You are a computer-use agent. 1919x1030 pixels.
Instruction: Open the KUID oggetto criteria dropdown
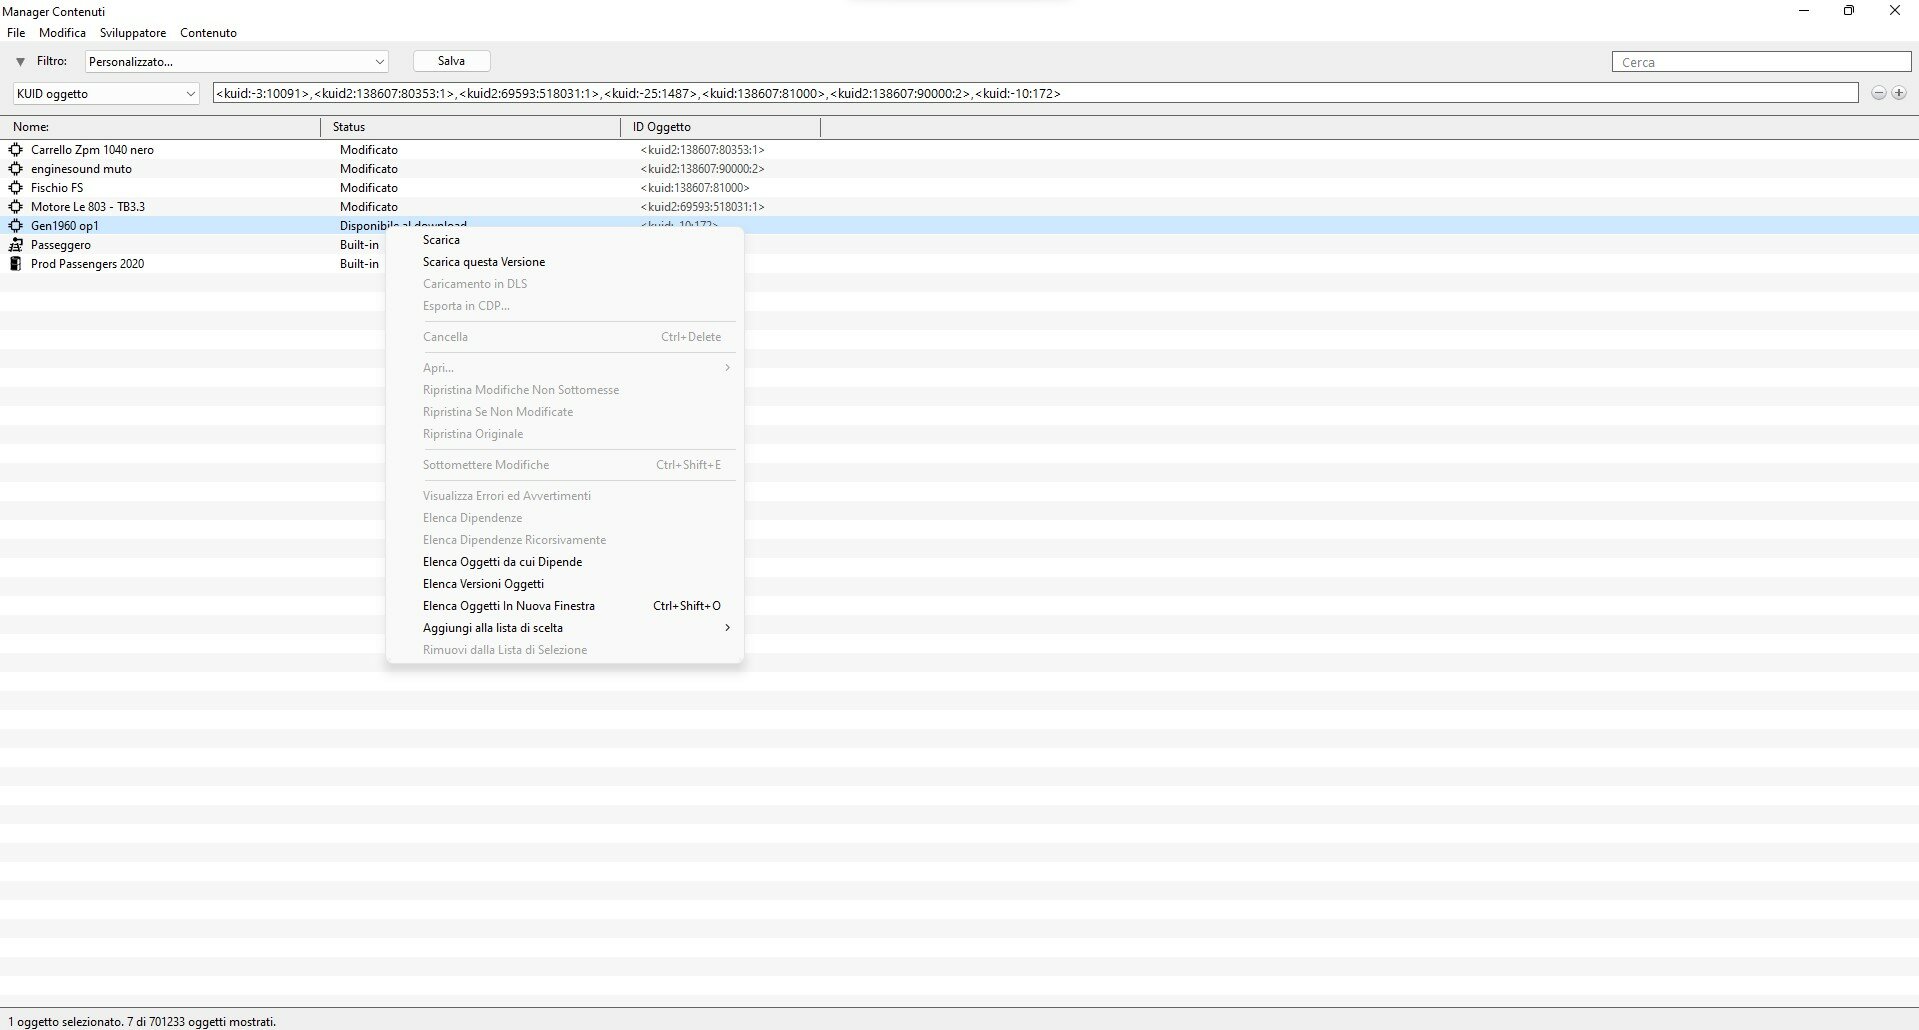tap(106, 94)
